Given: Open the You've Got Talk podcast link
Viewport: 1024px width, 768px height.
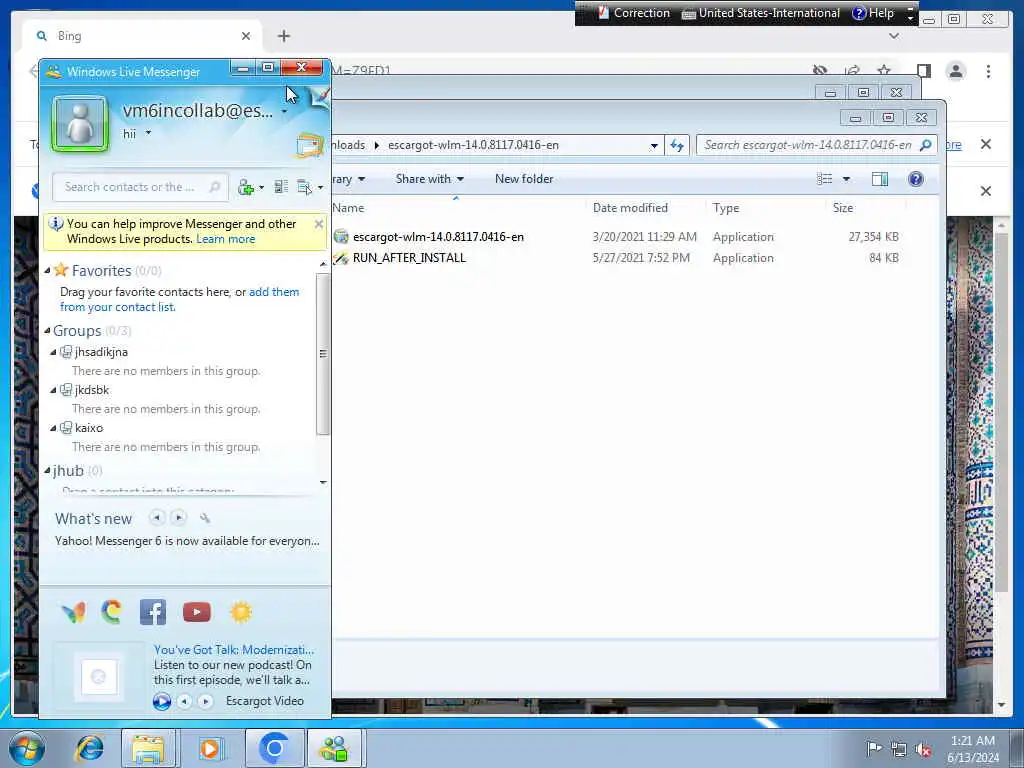Looking at the screenshot, I should click(234, 650).
